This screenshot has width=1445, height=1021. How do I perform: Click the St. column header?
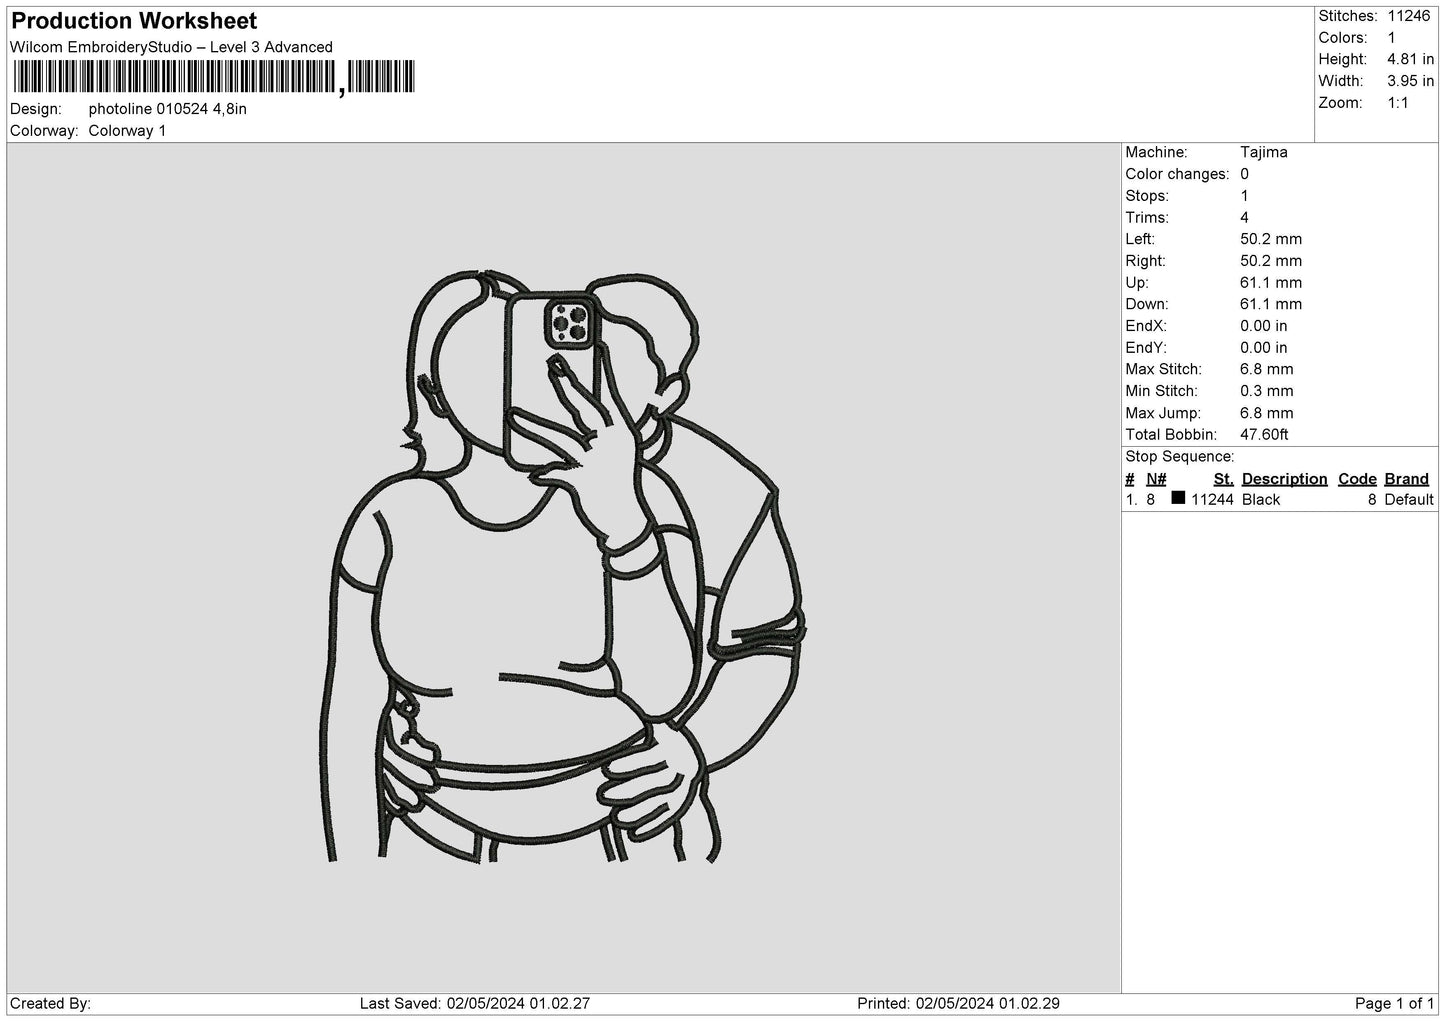click(x=1223, y=479)
